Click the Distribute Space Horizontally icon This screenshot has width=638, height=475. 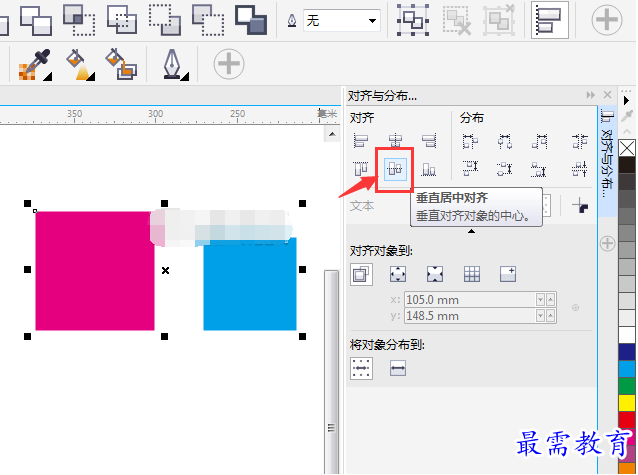coord(580,141)
